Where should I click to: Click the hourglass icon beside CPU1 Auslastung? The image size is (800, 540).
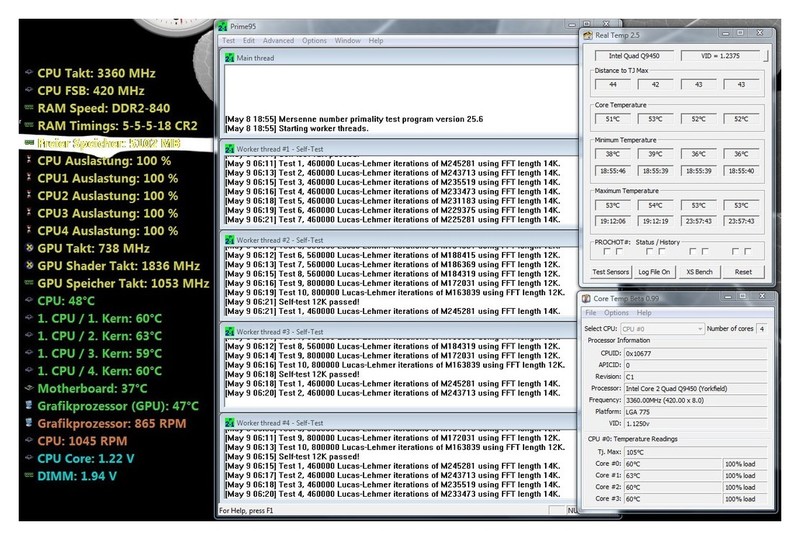(x=29, y=178)
